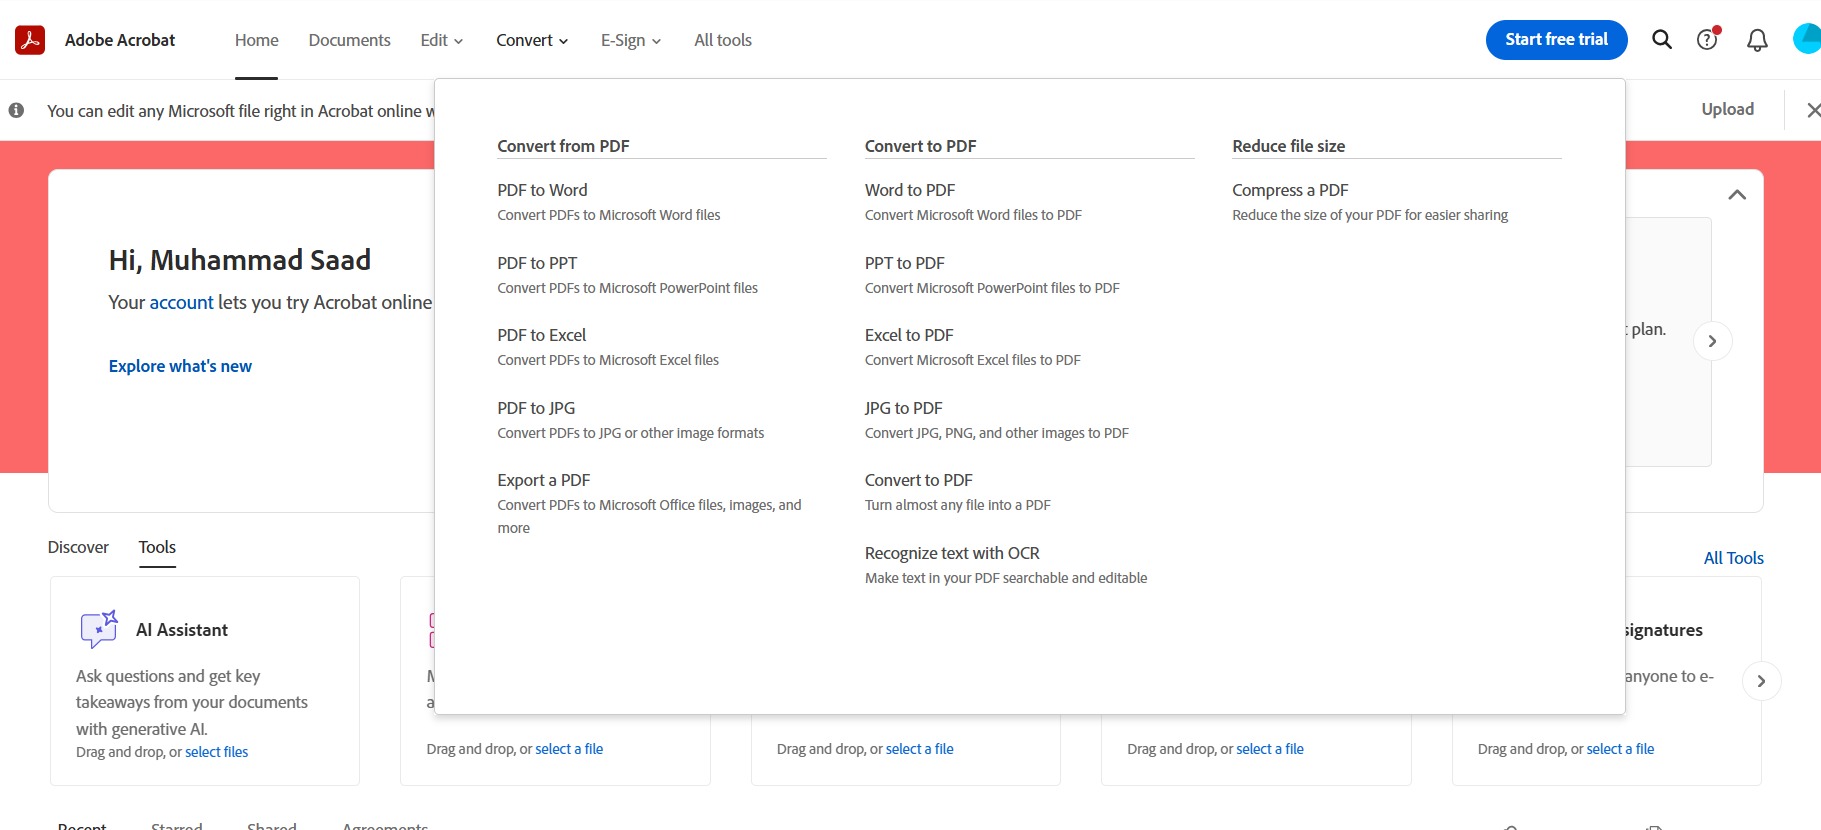
Task: Collapse the Convert dropdown menu
Action: coord(532,40)
